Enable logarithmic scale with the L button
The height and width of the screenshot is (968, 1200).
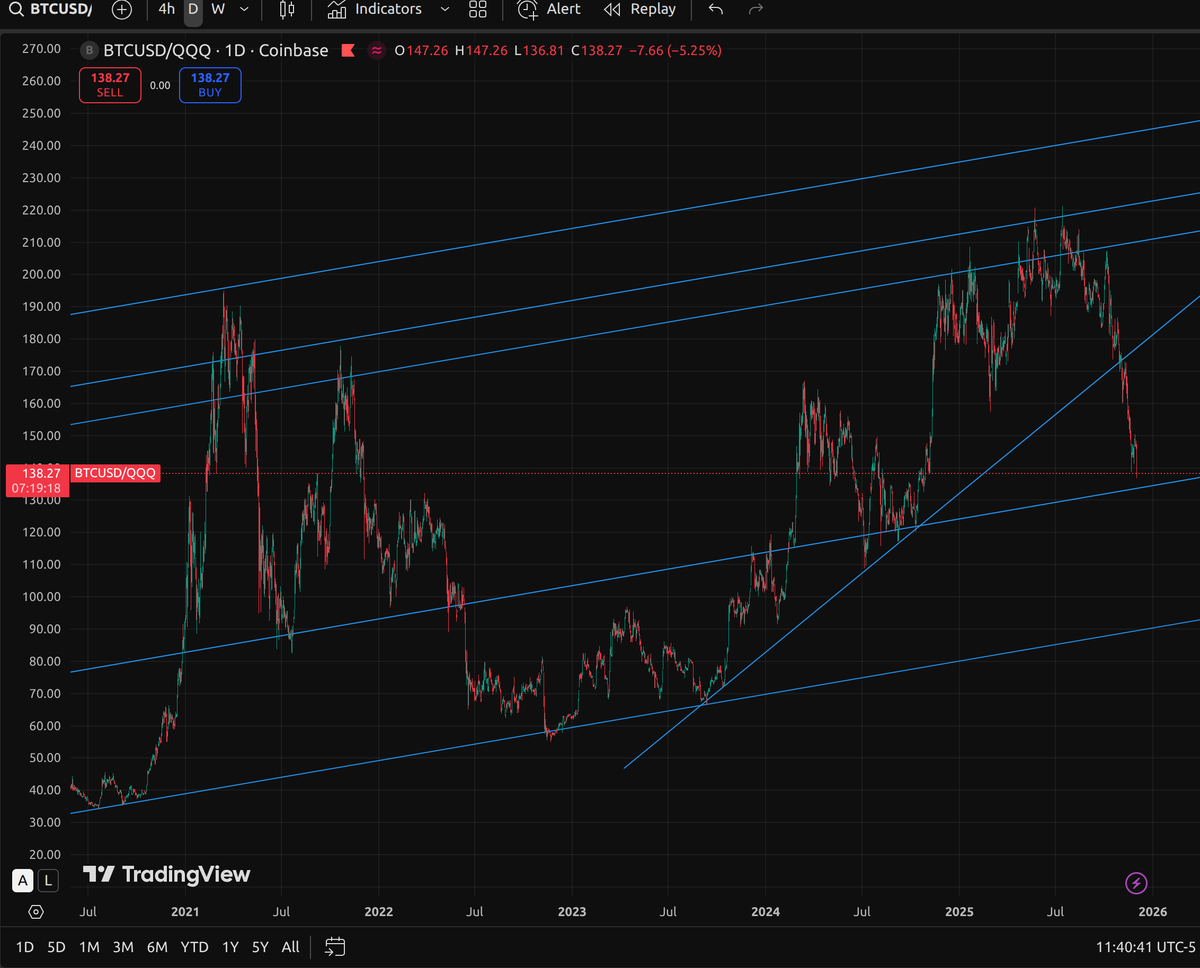coord(46,880)
